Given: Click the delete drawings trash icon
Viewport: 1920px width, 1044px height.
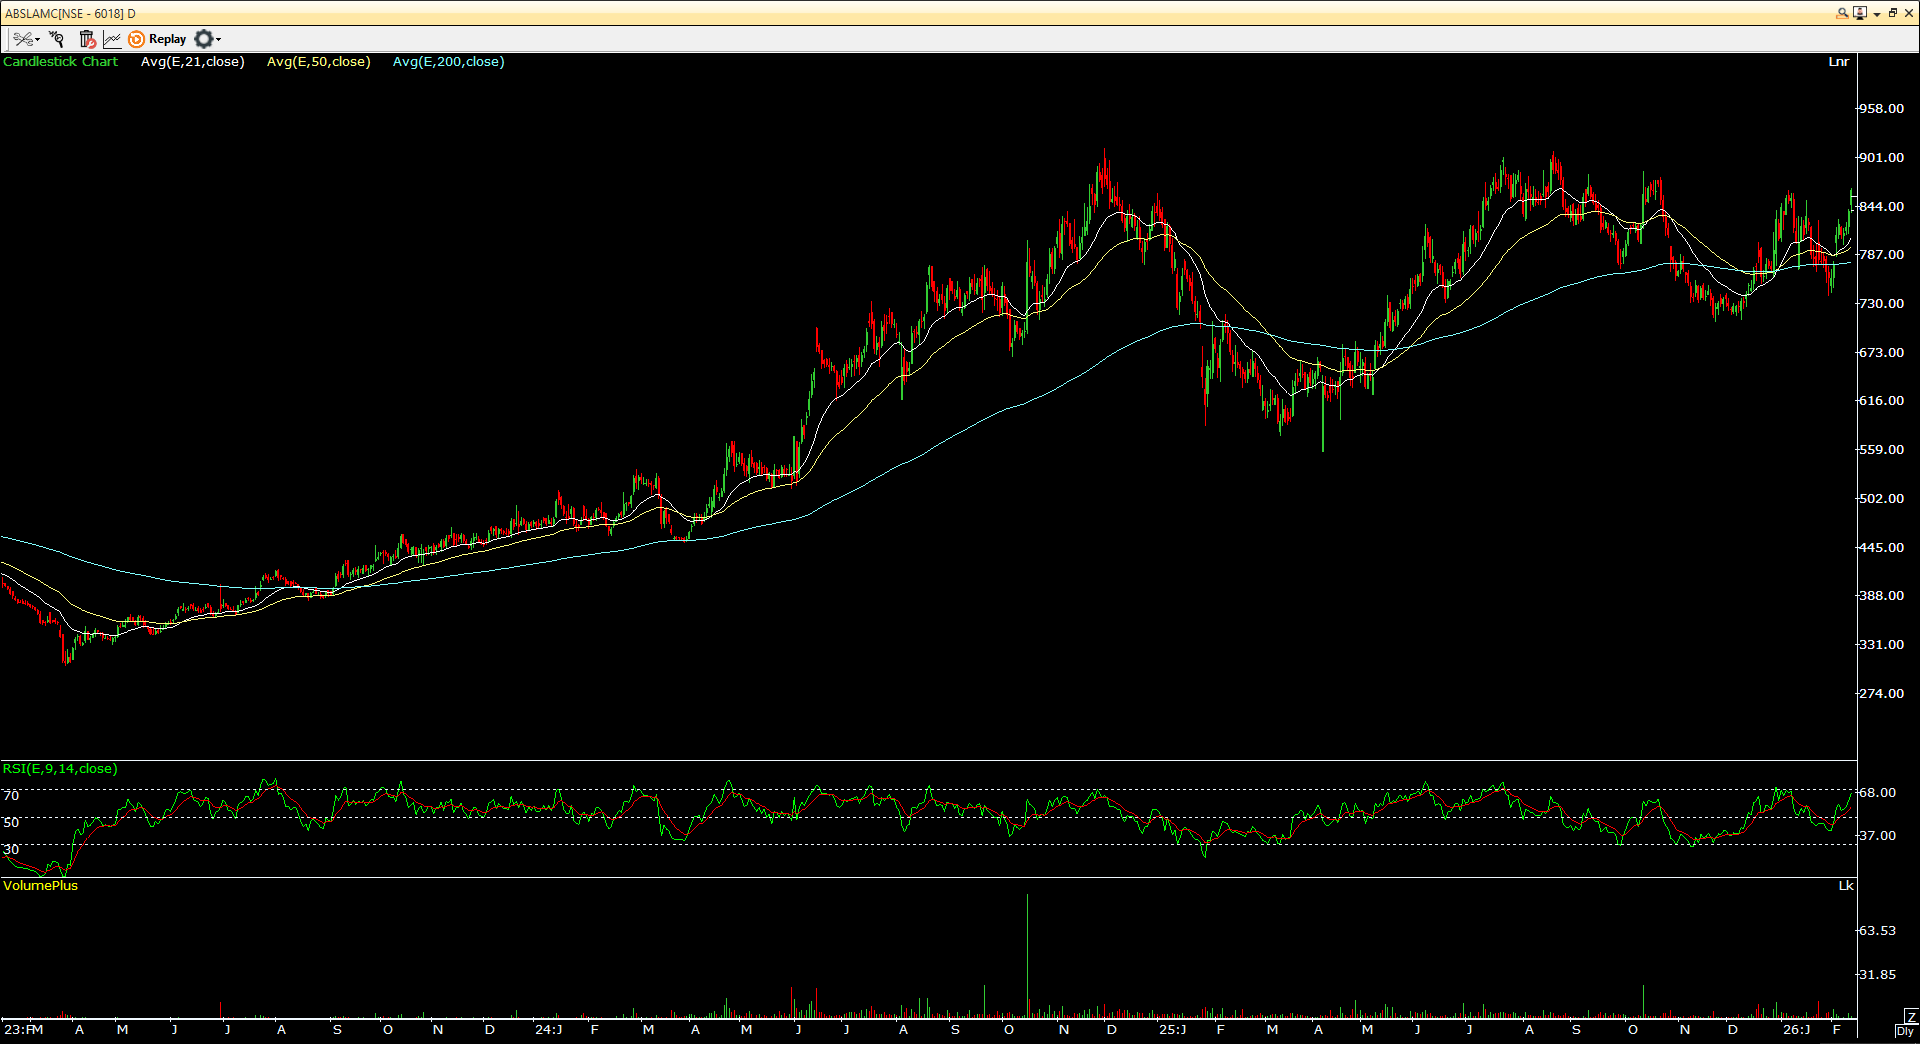Looking at the screenshot, I should (86, 39).
